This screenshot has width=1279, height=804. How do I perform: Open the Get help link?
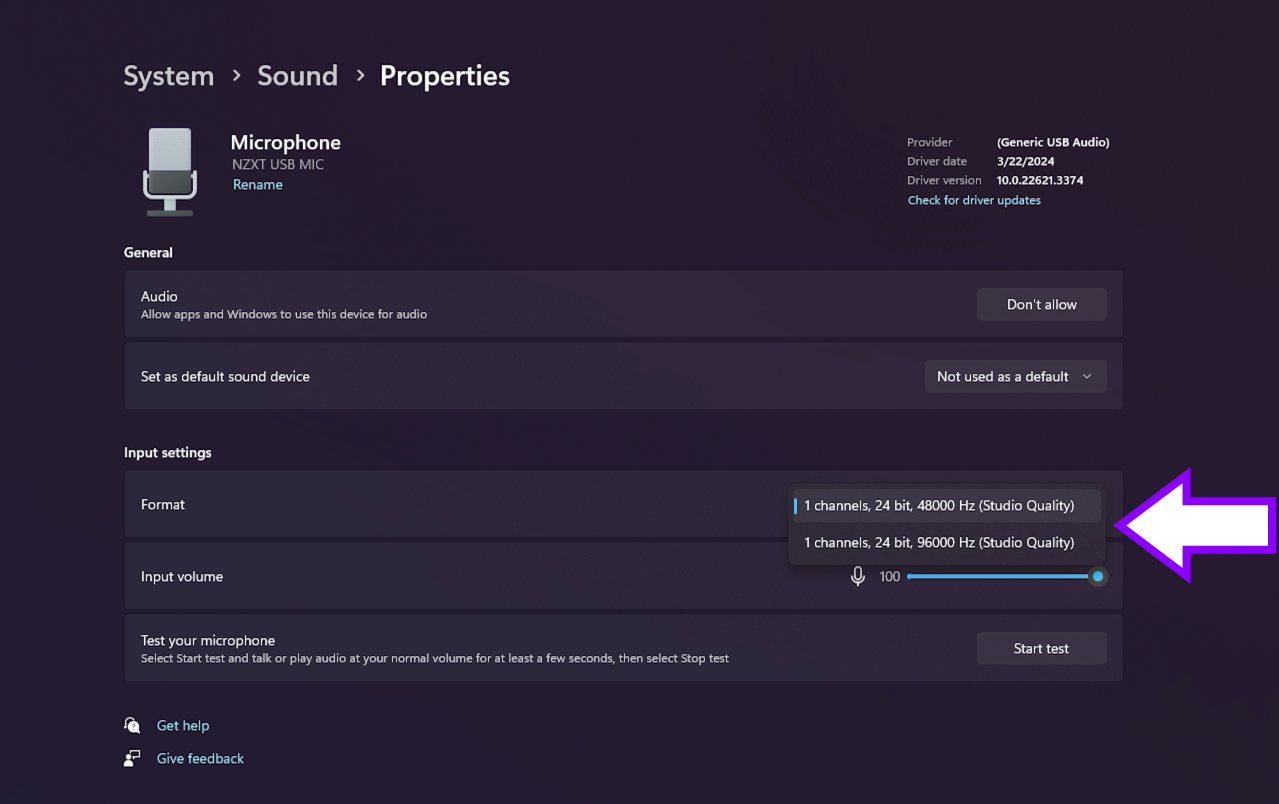(x=183, y=724)
